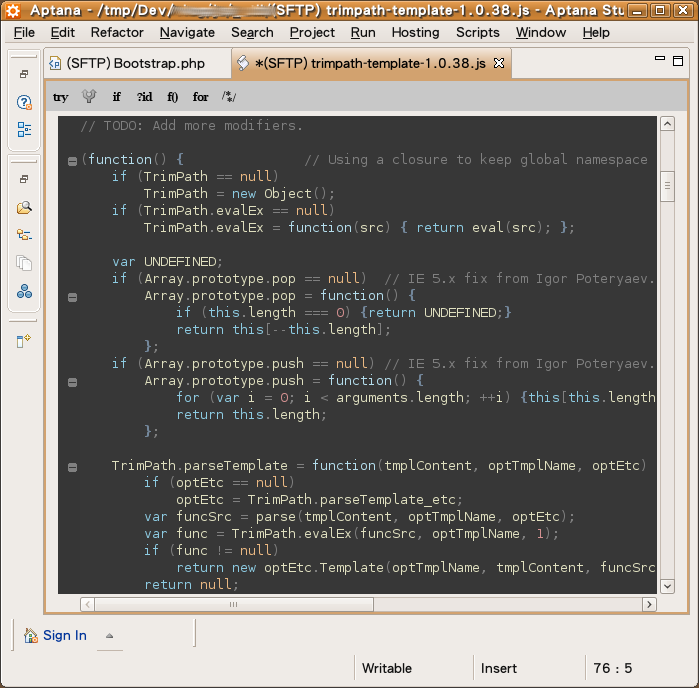699x688 pixels.
Task: Click the '?id' snippet toolbar icon
Action: pyautogui.click(x=144, y=96)
